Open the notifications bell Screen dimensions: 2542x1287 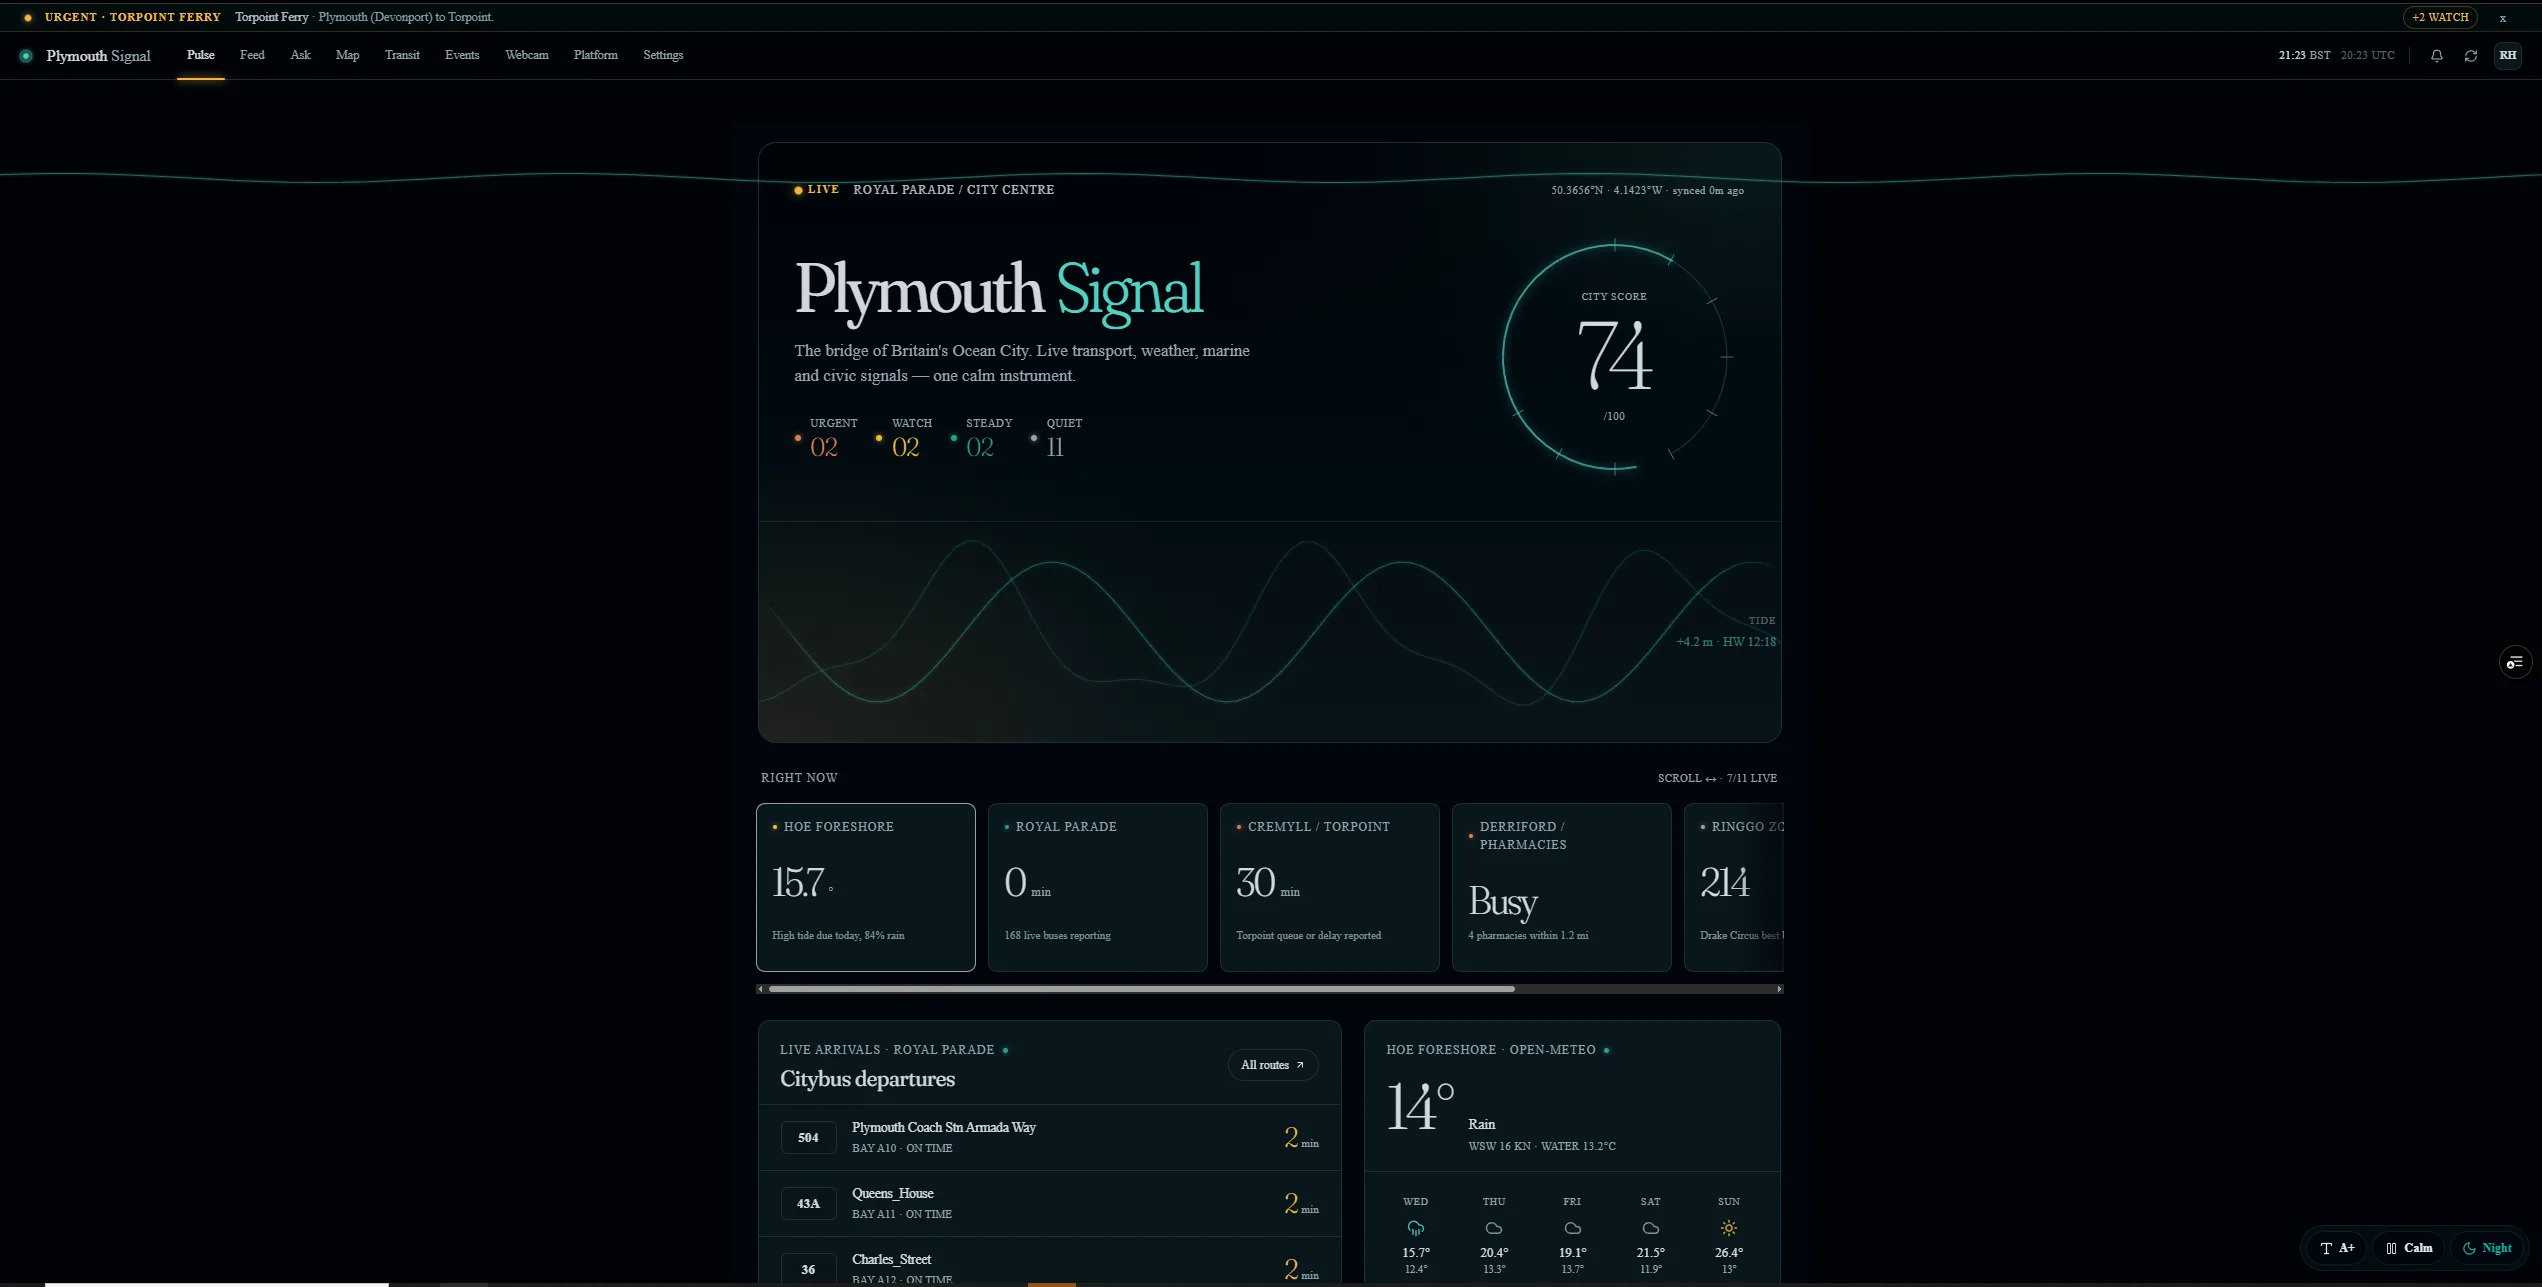(2436, 56)
